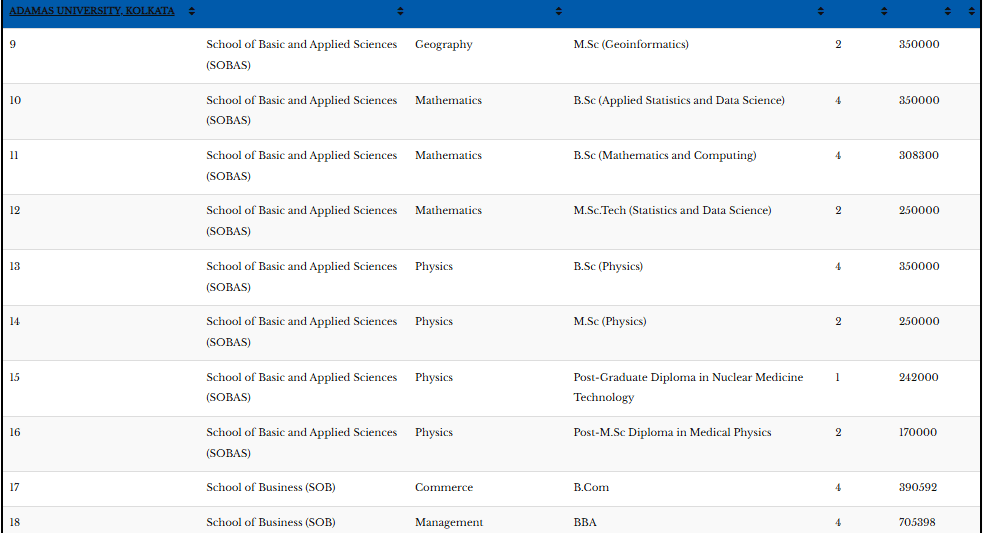Select the B.Com programme cell

click(591, 488)
